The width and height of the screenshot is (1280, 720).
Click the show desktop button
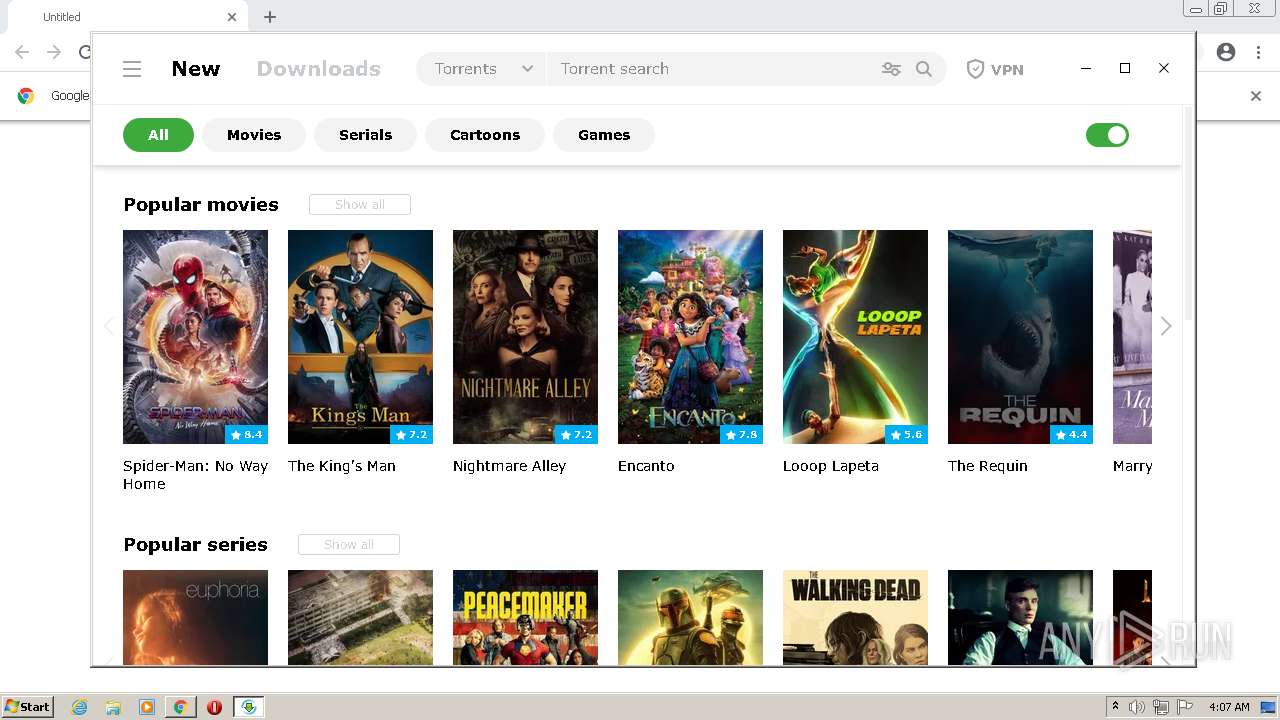[1268, 707]
